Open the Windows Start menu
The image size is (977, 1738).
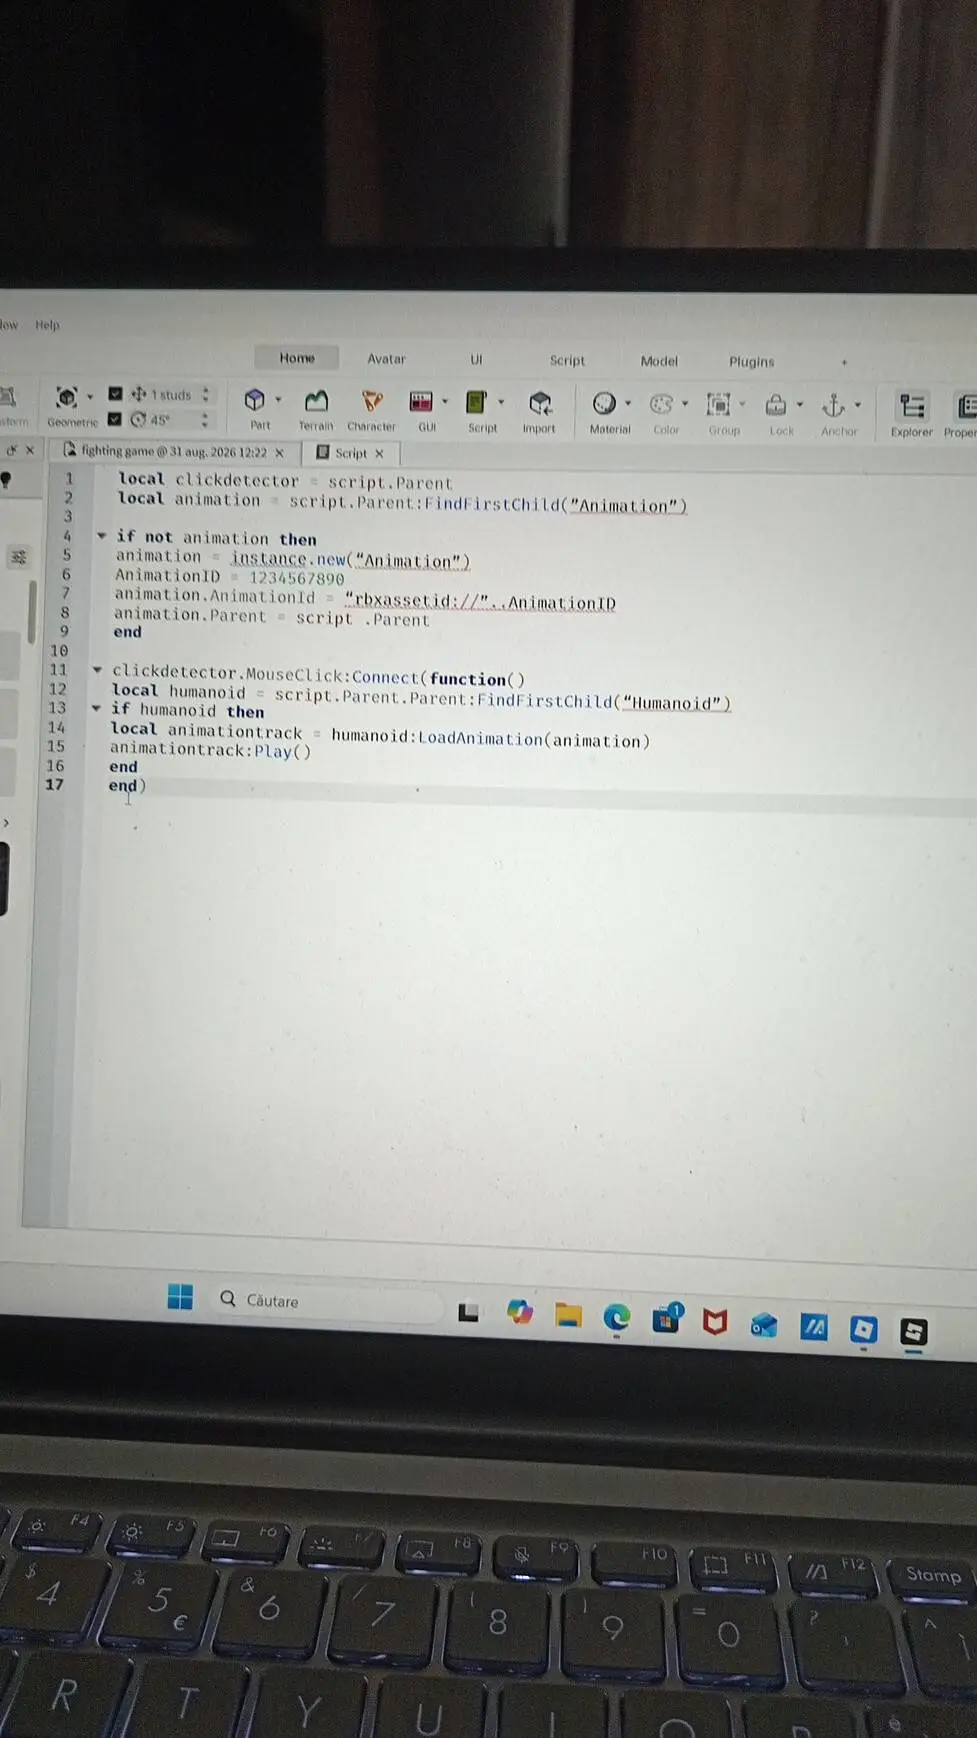180,1297
